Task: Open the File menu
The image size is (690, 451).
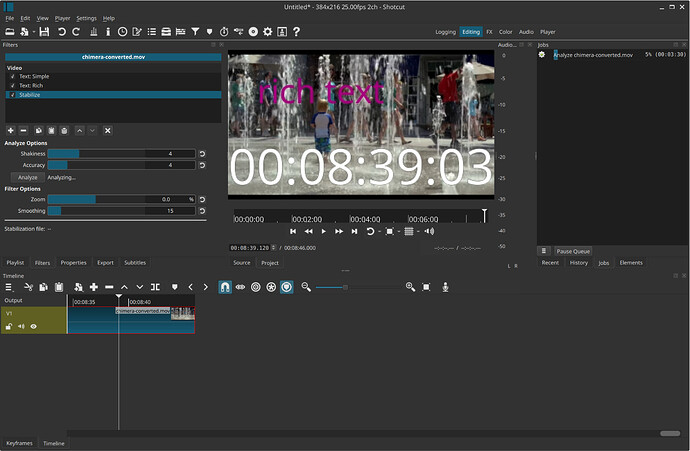Action: point(10,18)
